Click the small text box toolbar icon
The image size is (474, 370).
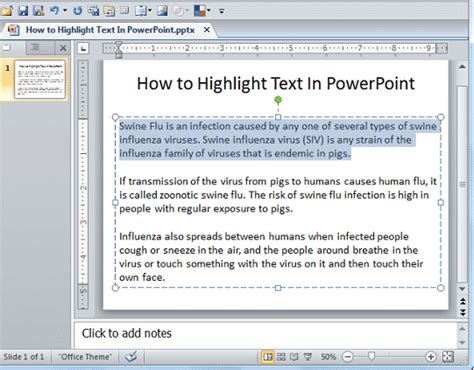pyautogui.click(x=124, y=11)
